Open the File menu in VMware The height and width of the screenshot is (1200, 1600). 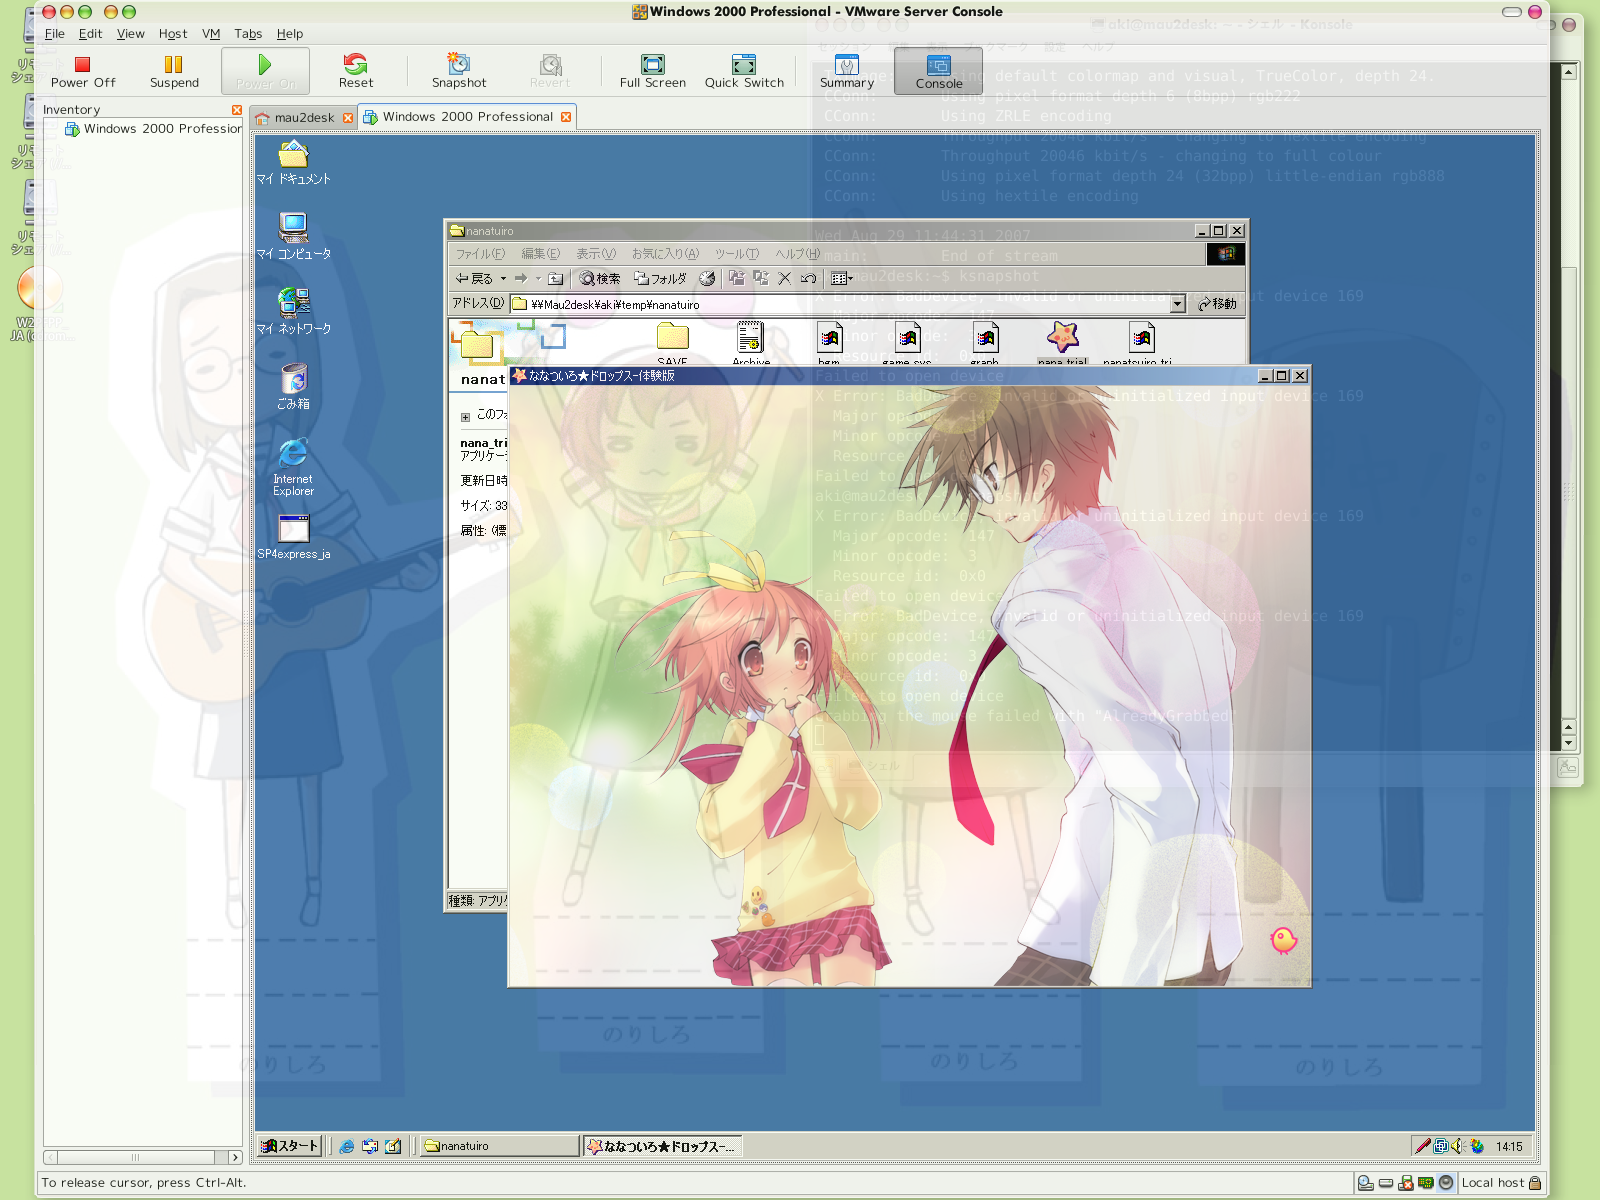coord(54,34)
